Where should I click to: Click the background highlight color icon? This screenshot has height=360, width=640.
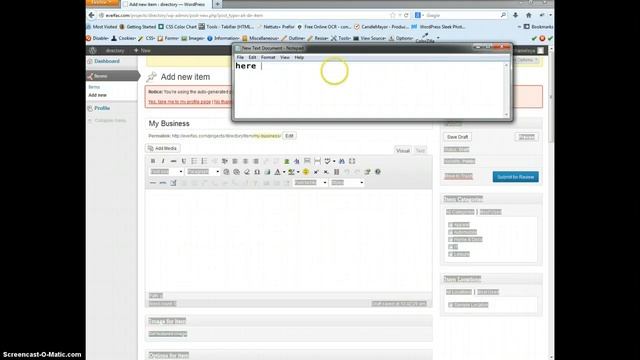tap(291, 172)
